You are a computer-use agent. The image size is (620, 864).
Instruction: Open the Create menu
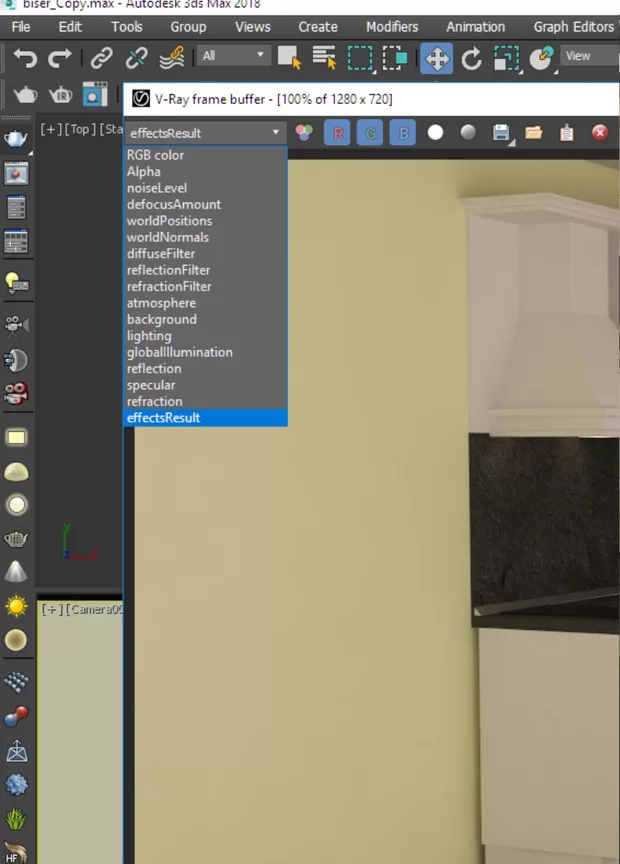coord(318,27)
